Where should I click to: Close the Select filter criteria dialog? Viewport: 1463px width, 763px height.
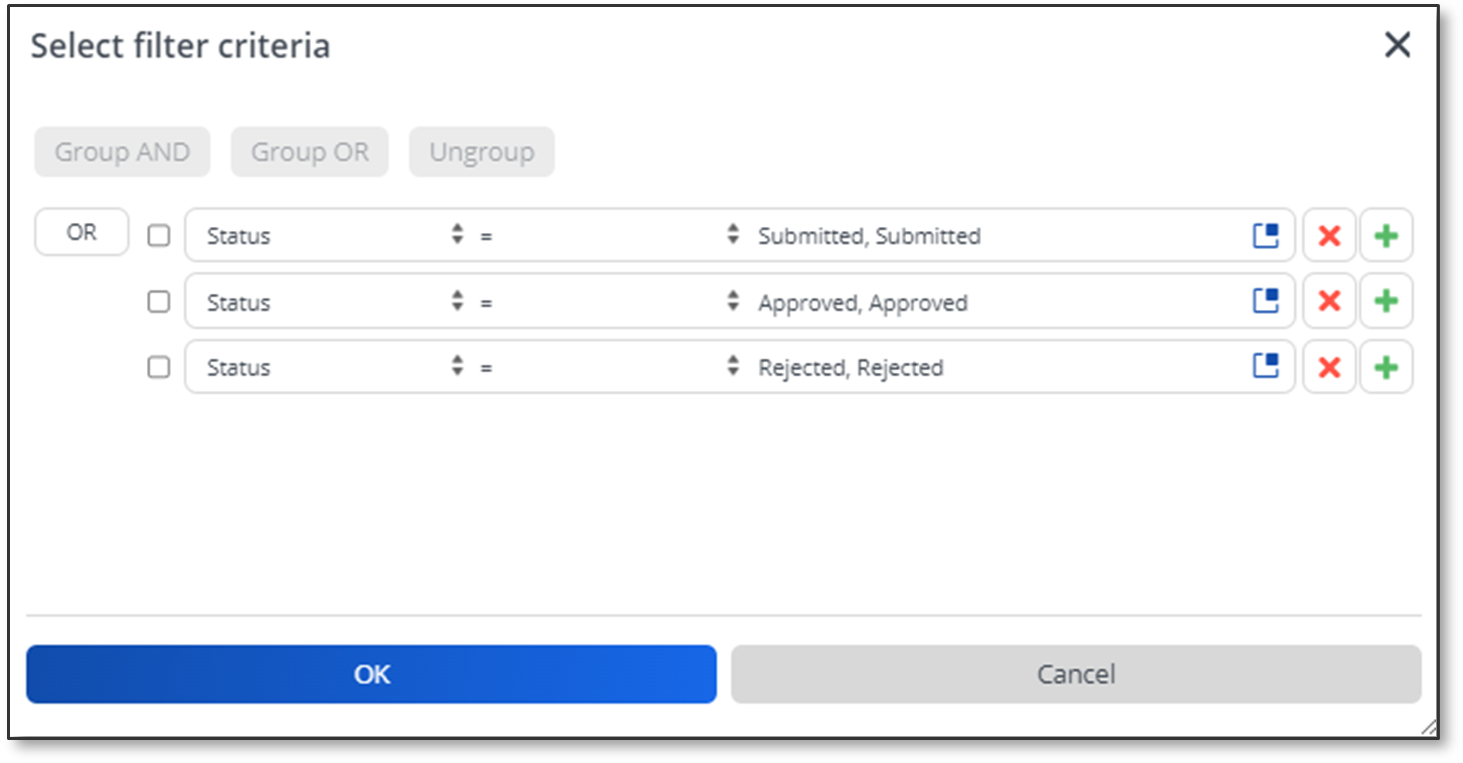pyautogui.click(x=1397, y=45)
